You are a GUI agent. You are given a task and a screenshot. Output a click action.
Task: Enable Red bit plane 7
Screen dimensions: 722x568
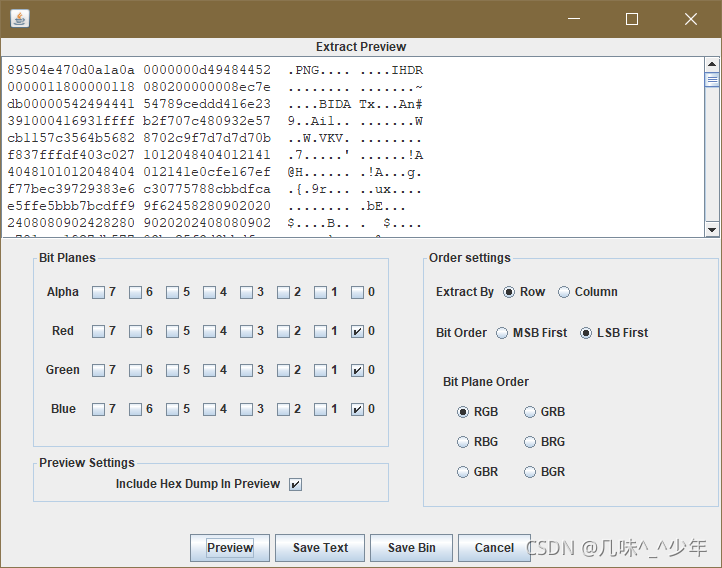[98, 331]
